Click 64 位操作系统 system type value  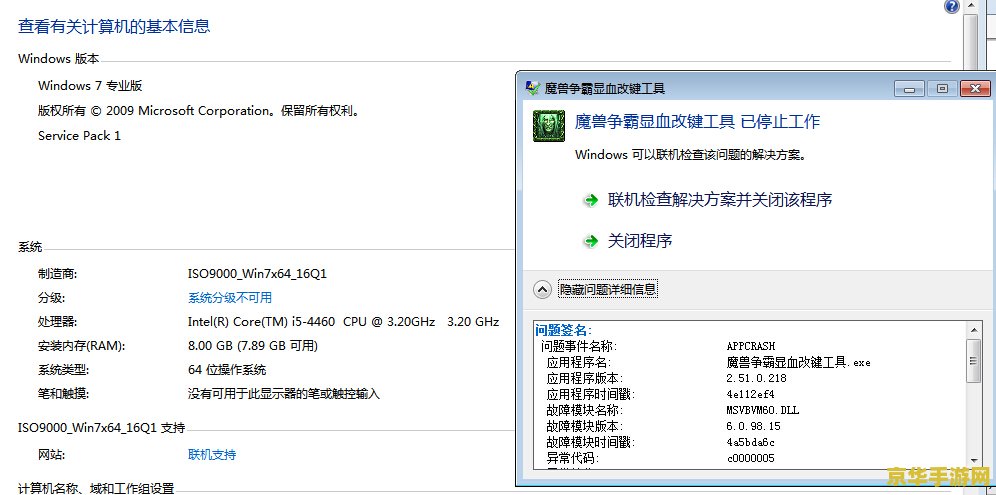coord(227,370)
